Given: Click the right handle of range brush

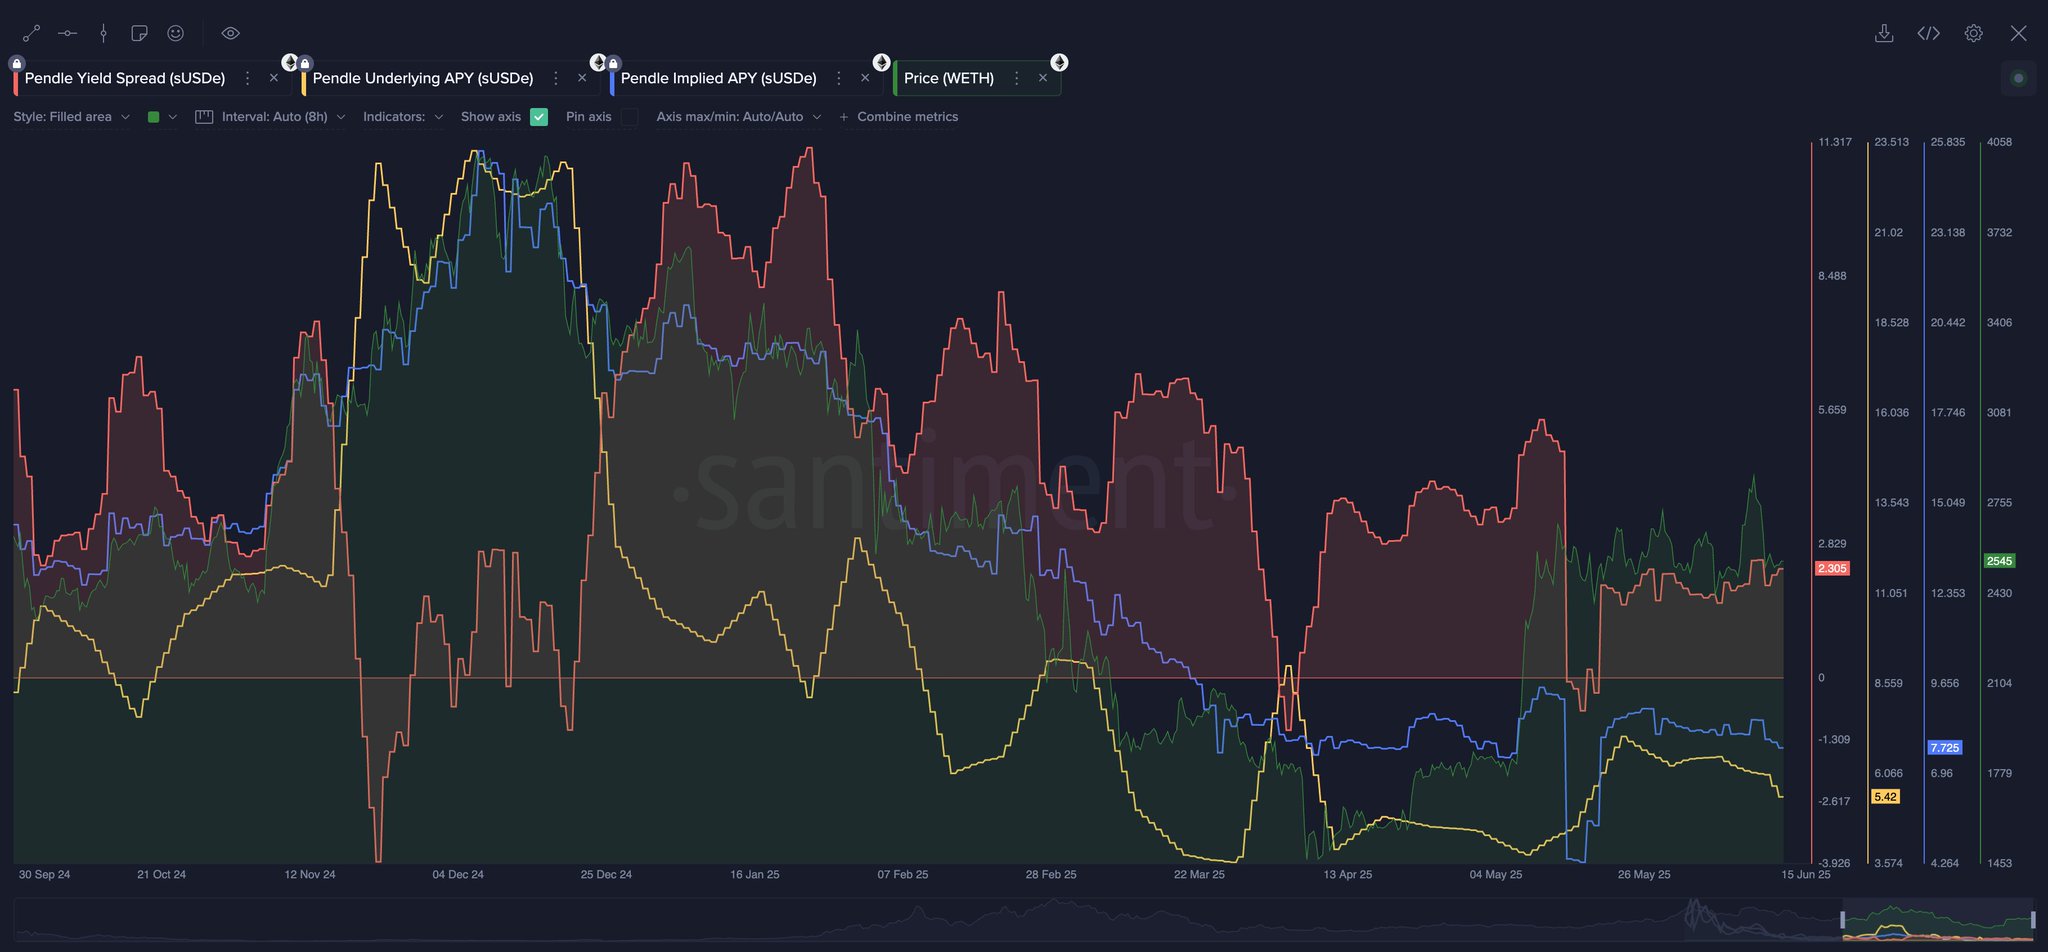Looking at the screenshot, I should point(2033,920).
